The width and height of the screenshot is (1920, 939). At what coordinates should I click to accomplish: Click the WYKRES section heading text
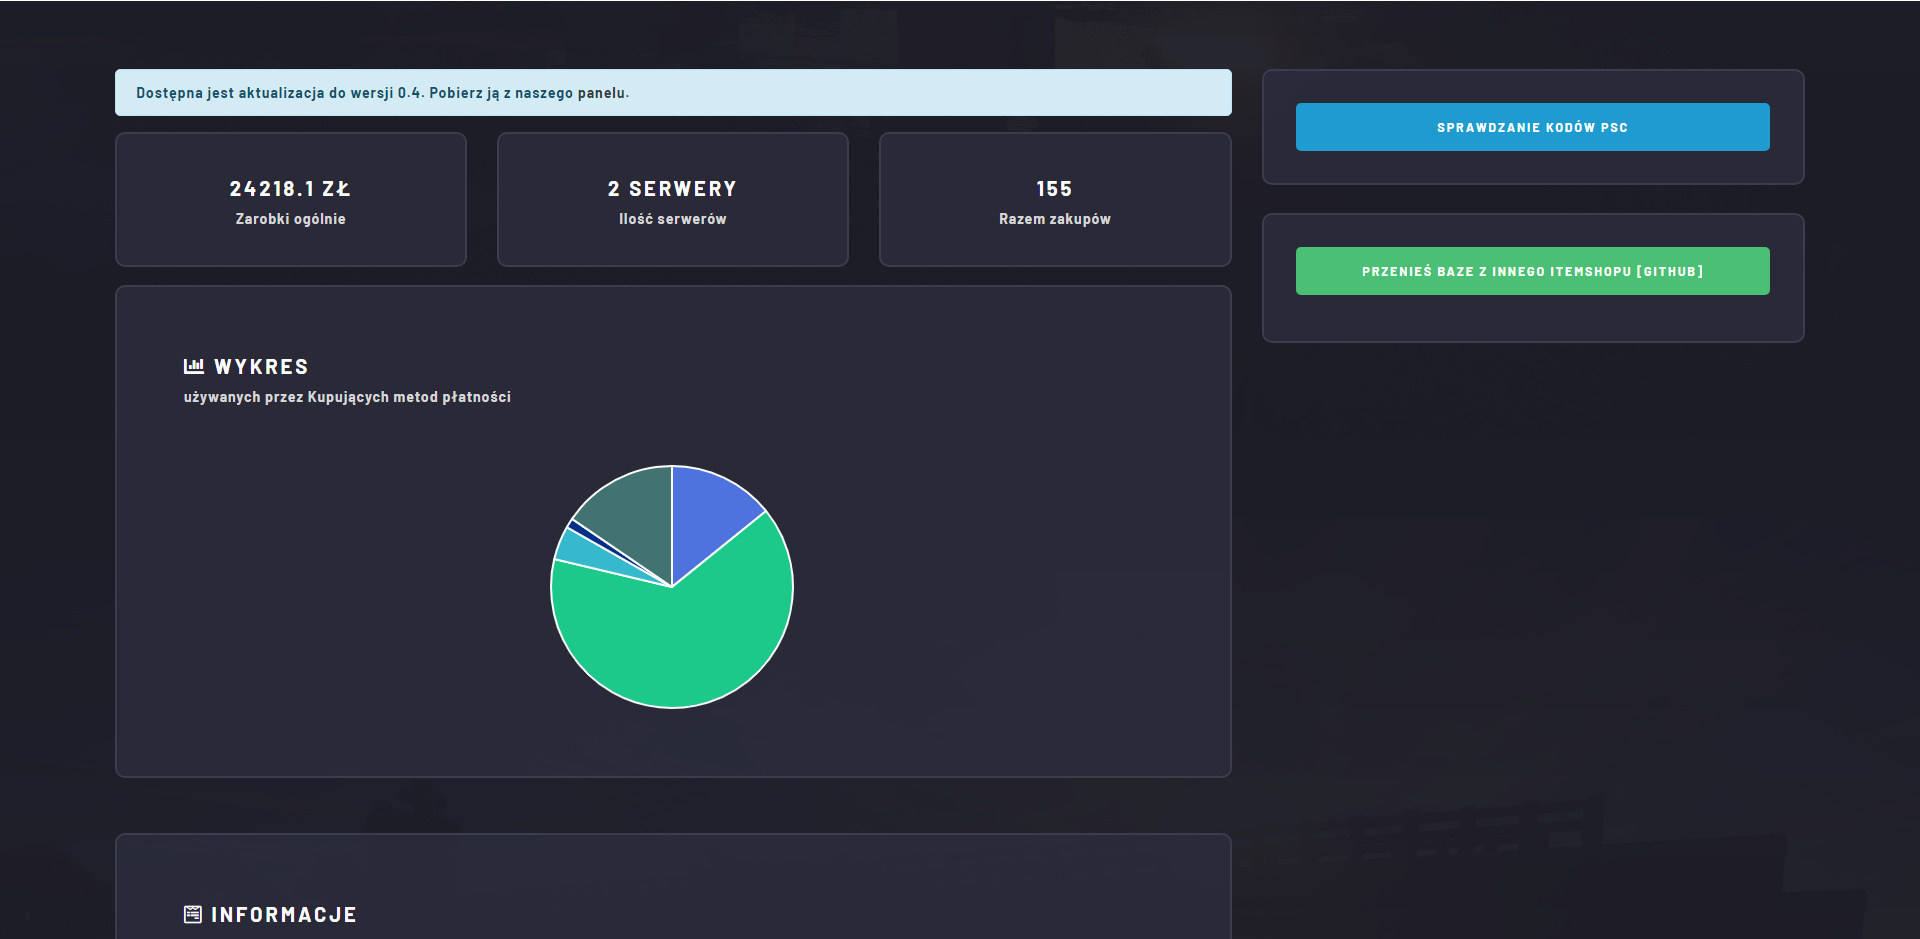(261, 367)
